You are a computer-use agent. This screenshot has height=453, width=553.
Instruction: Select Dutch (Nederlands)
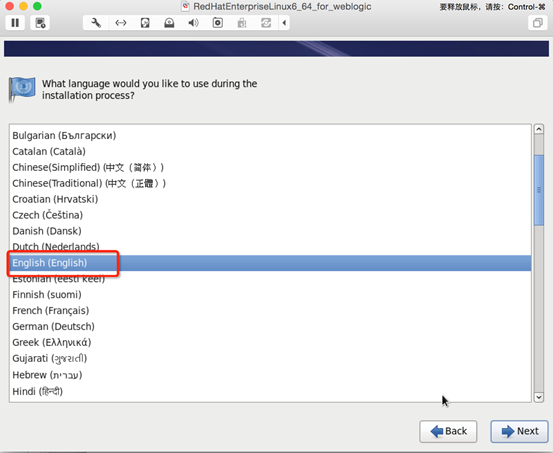(270, 247)
